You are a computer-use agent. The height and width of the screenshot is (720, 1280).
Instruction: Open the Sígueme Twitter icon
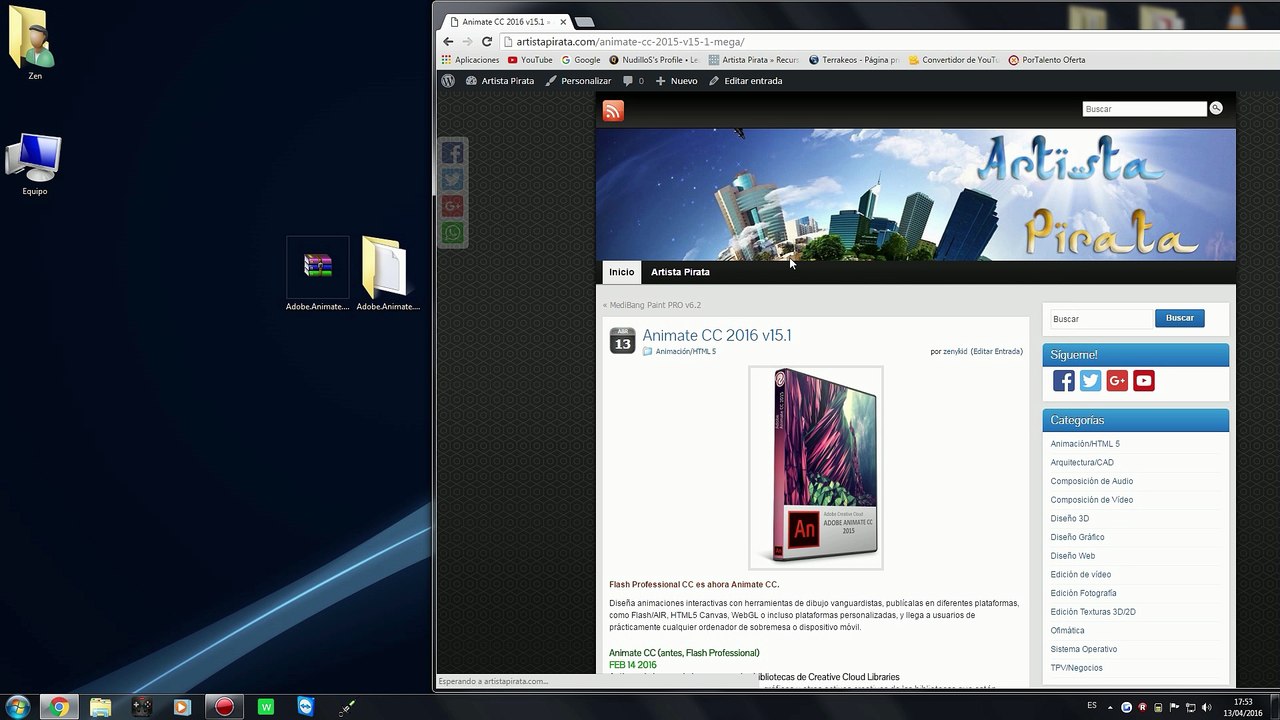pos(1090,381)
